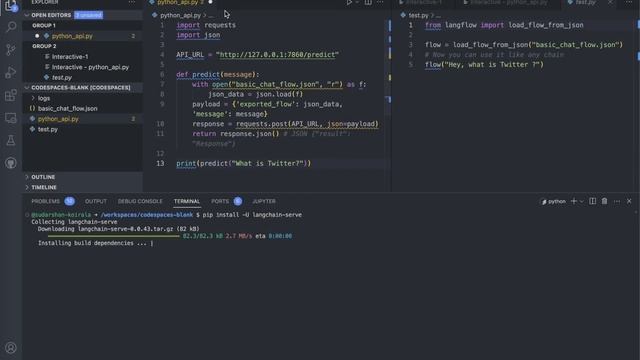Viewport: 640px width, 360px height.
Task: Open Explorer panel more actions menu
Action: tap(131, 2)
